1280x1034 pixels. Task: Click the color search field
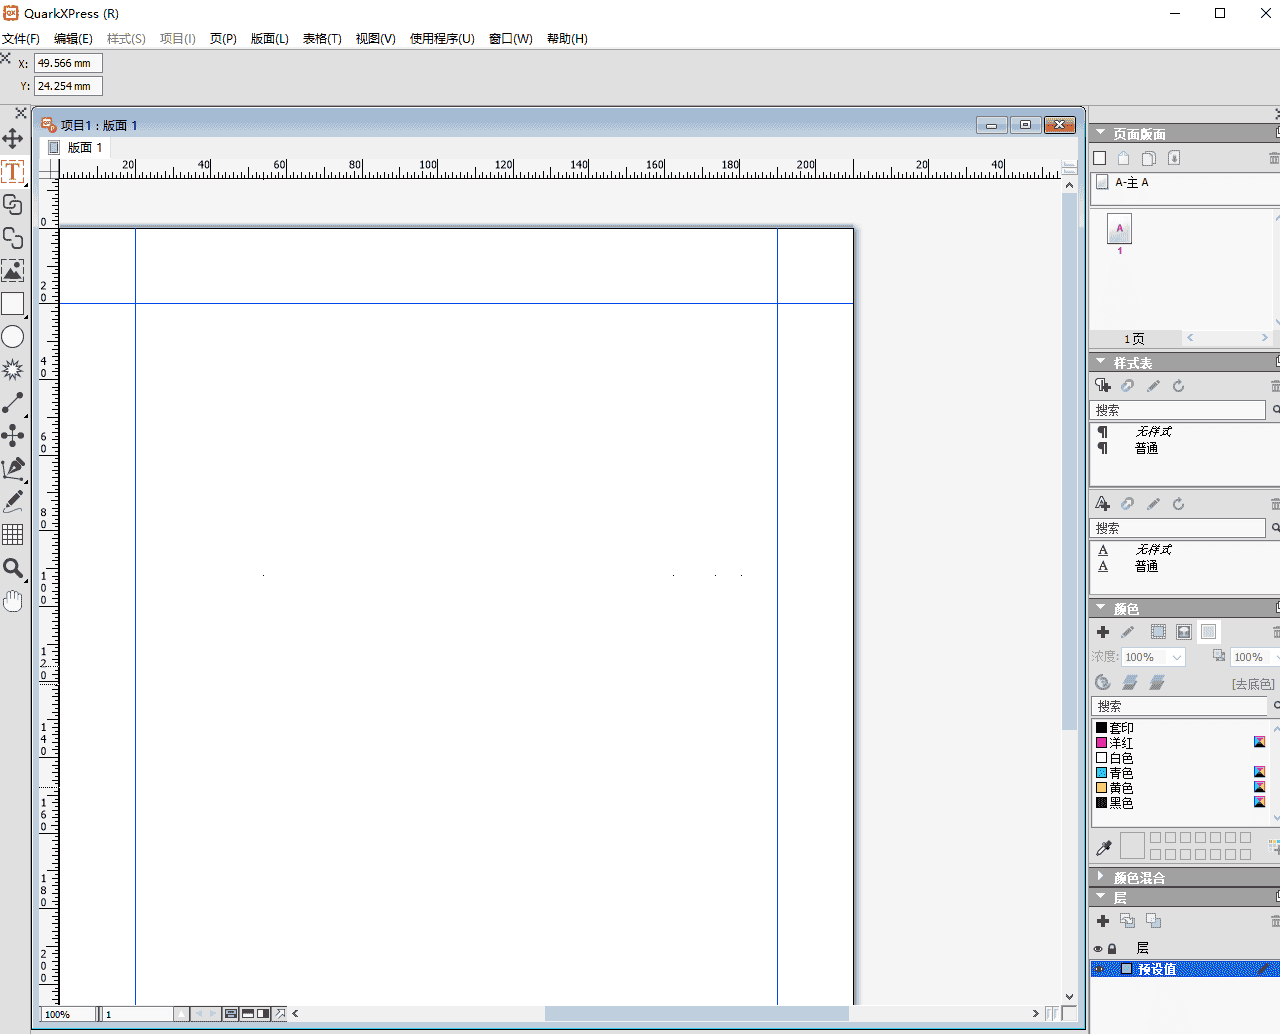(1181, 706)
